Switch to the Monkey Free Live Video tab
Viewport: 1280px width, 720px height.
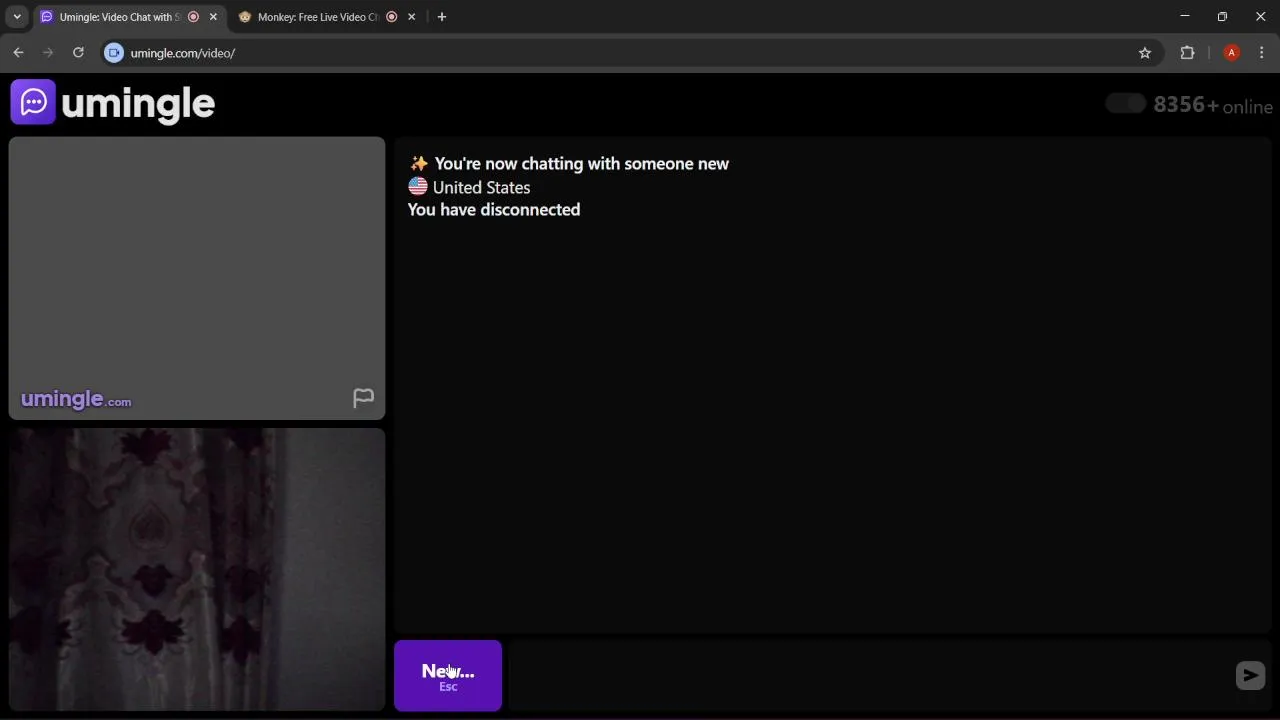(x=327, y=17)
